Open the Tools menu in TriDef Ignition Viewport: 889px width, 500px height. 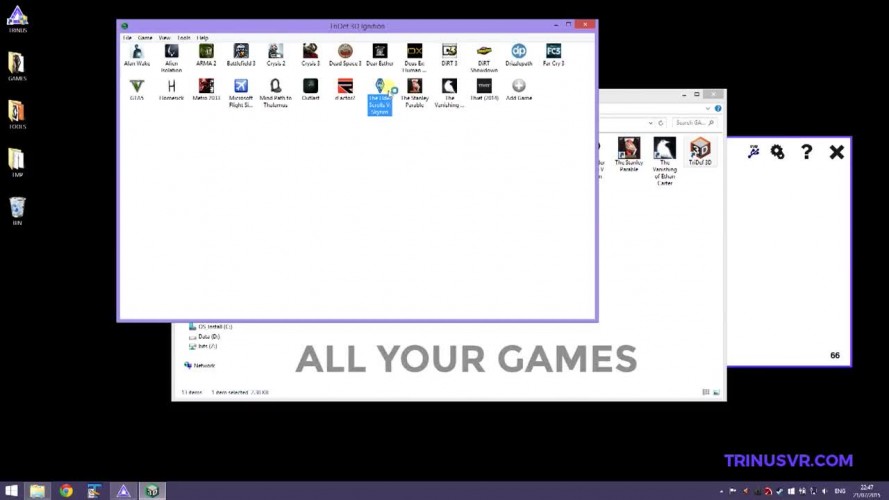[184, 37]
